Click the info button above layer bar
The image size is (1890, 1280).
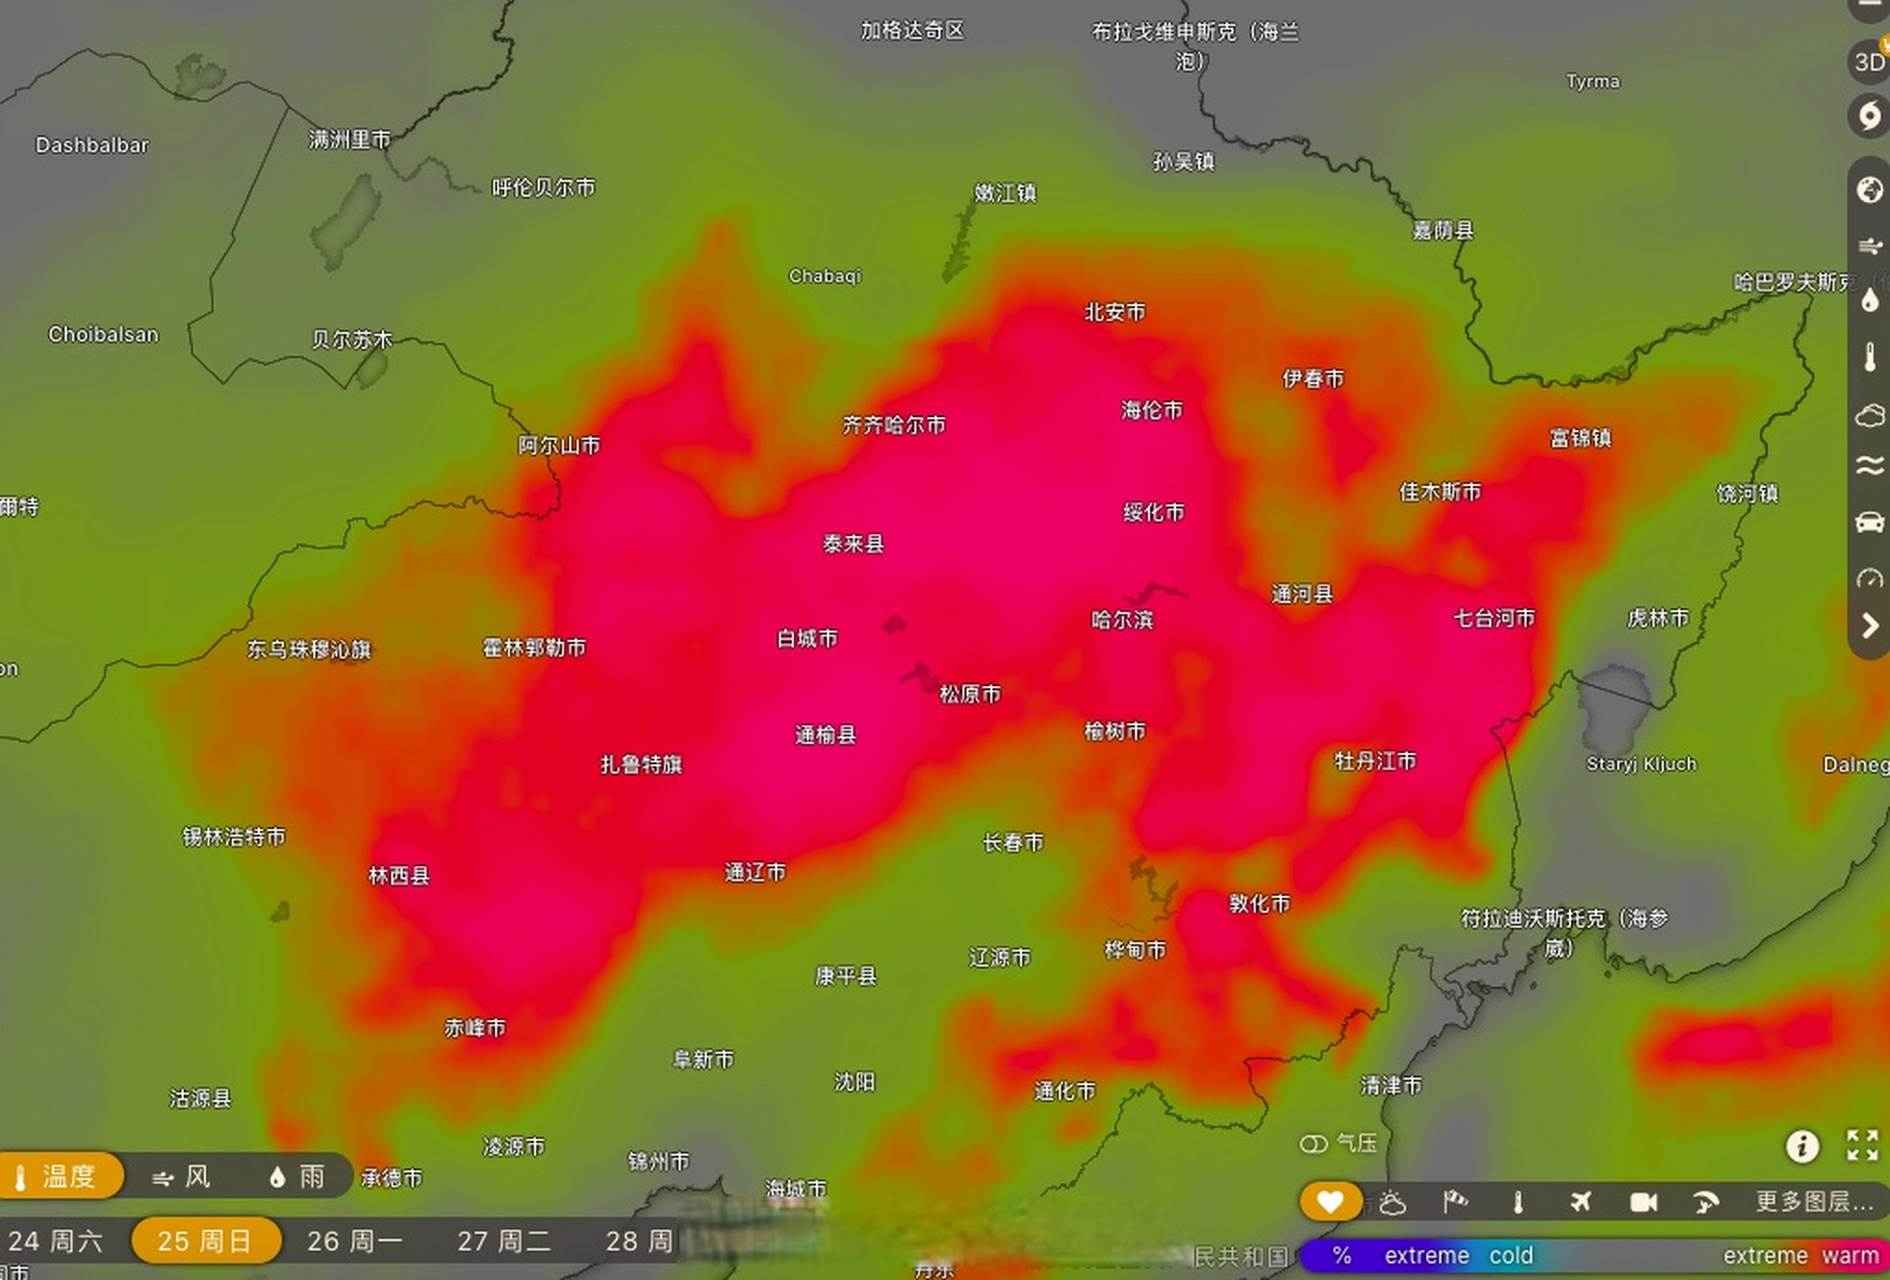pos(1802,1146)
